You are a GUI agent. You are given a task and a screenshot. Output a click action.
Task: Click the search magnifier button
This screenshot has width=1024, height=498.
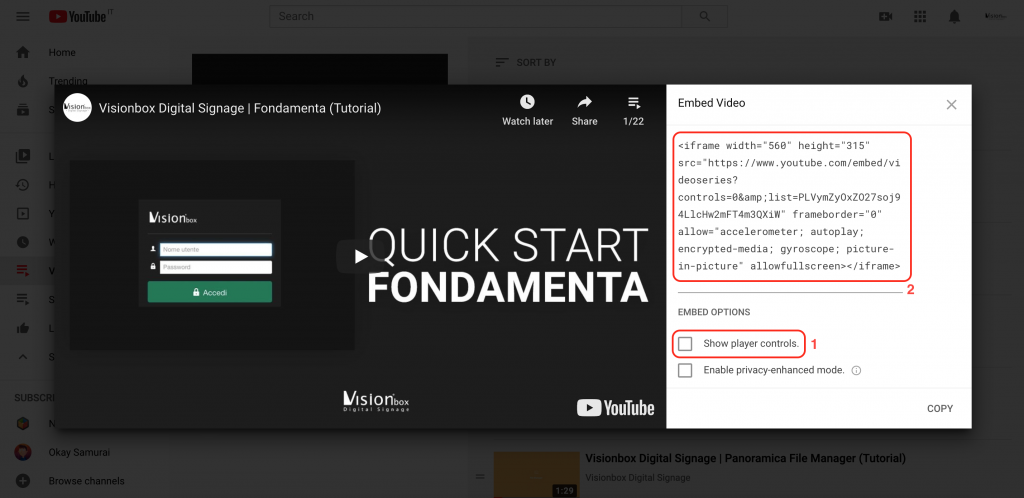click(705, 16)
